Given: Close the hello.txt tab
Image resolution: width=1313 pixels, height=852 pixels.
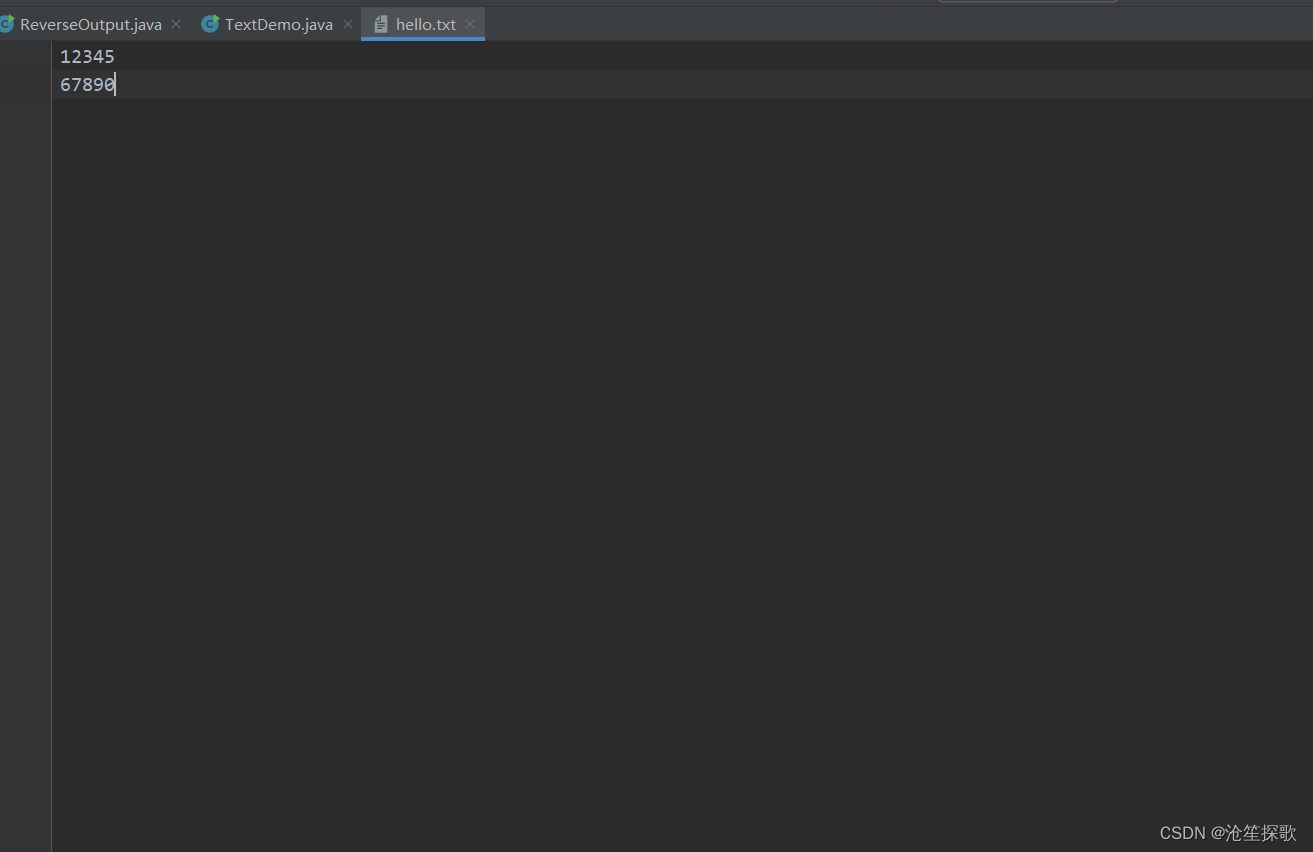Looking at the screenshot, I should click(x=470, y=23).
